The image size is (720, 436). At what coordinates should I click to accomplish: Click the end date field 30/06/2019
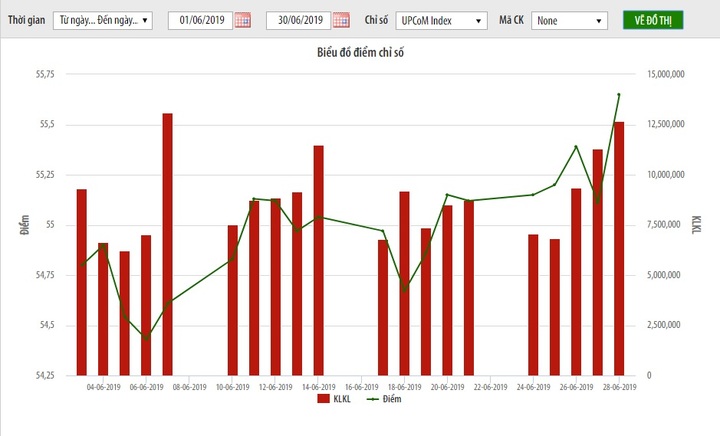point(298,20)
